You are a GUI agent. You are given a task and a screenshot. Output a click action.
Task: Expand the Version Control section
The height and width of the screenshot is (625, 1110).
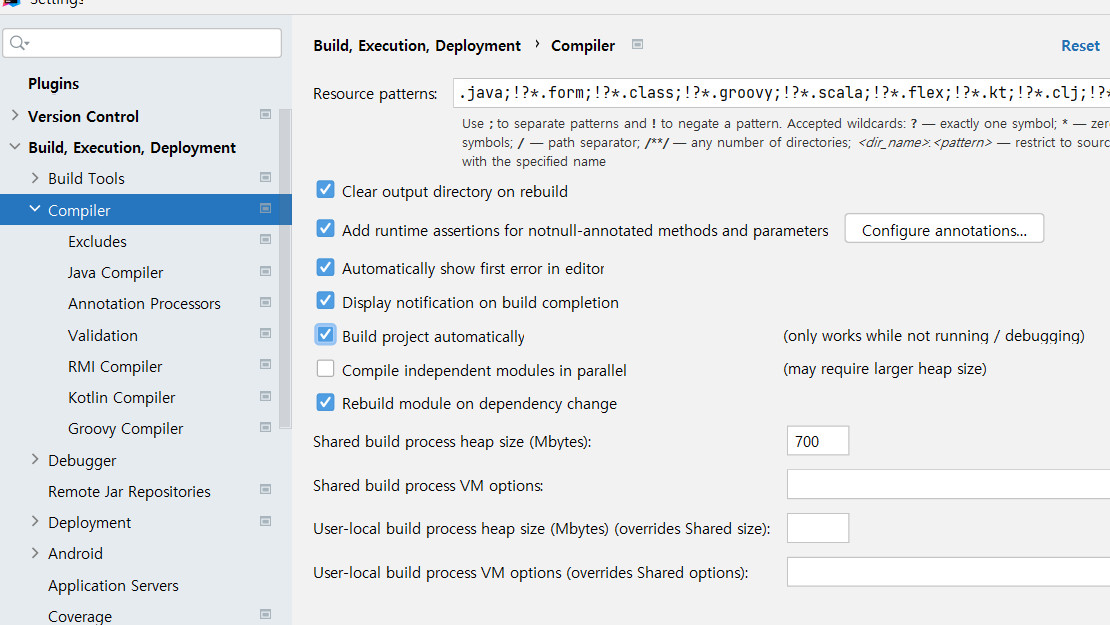coord(14,115)
